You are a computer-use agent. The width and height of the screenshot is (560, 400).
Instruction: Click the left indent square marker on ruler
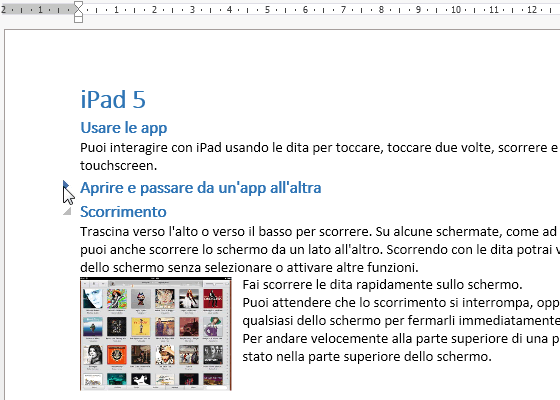78,19
